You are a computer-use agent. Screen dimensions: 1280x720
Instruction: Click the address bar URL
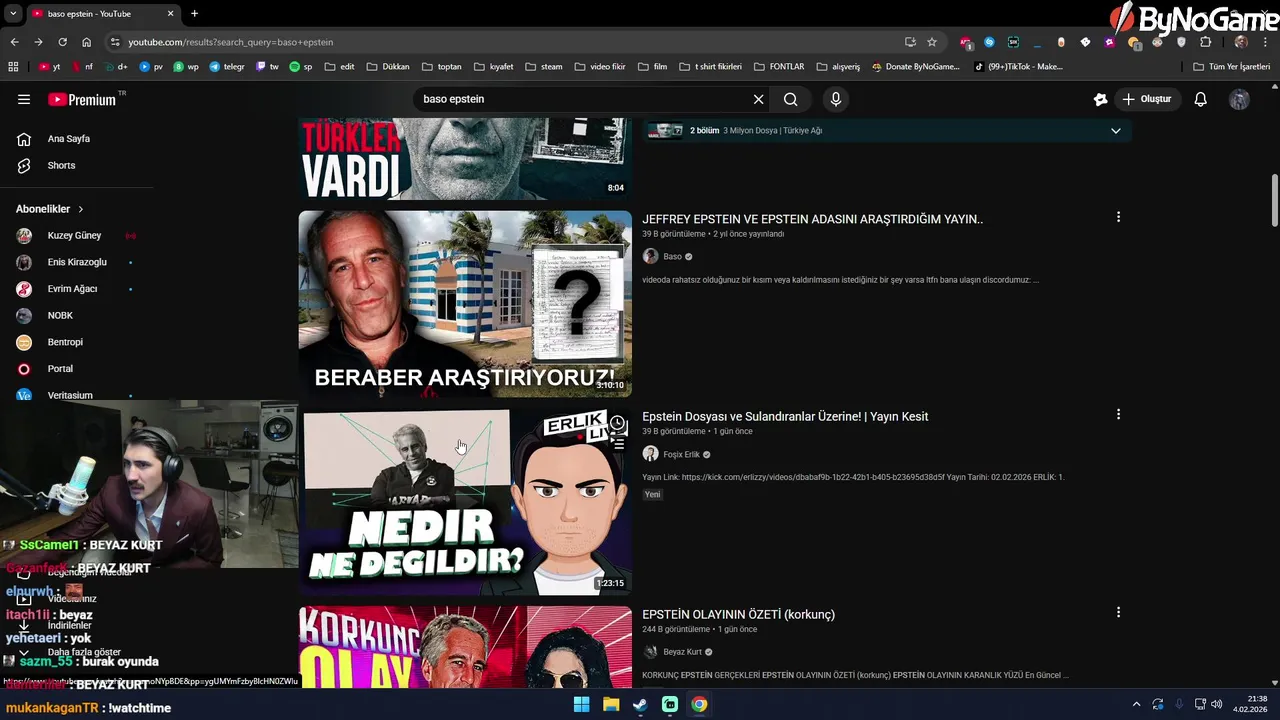(231, 42)
